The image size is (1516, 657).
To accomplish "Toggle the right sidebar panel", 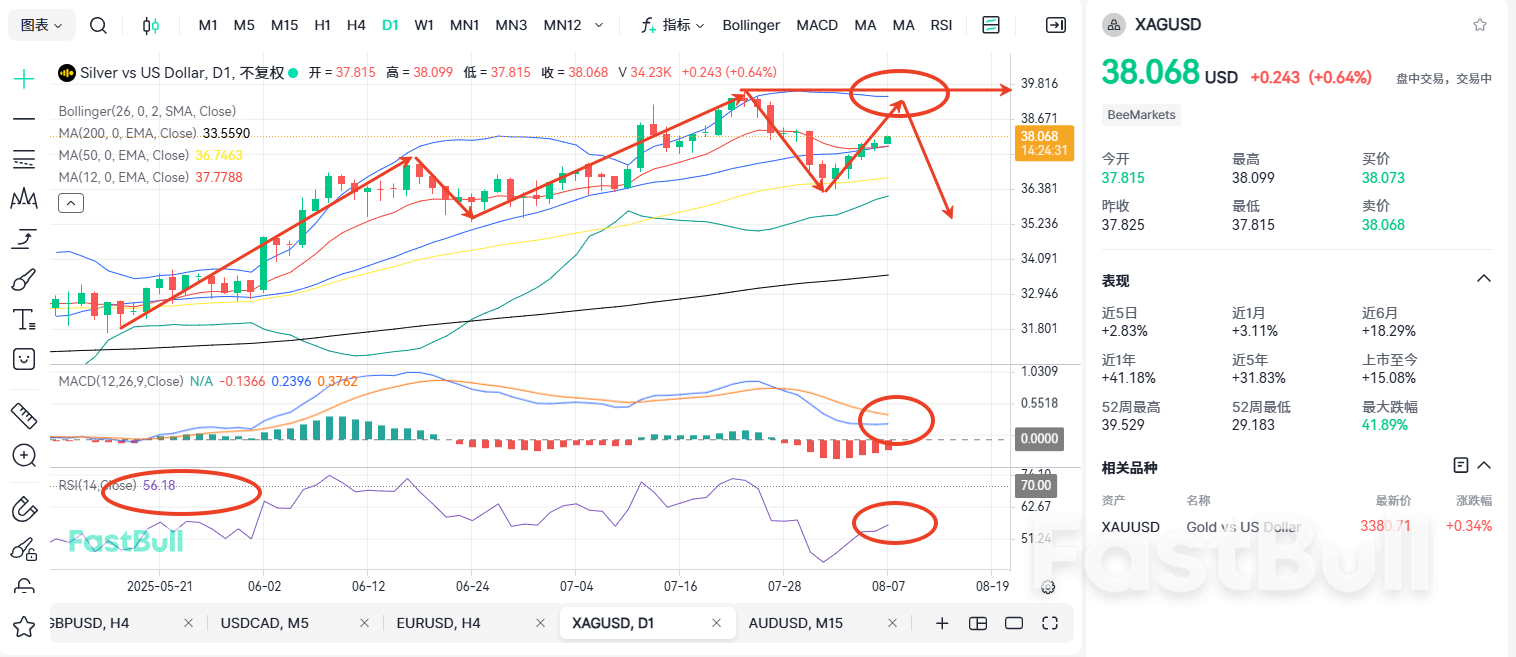I will [1056, 25].
